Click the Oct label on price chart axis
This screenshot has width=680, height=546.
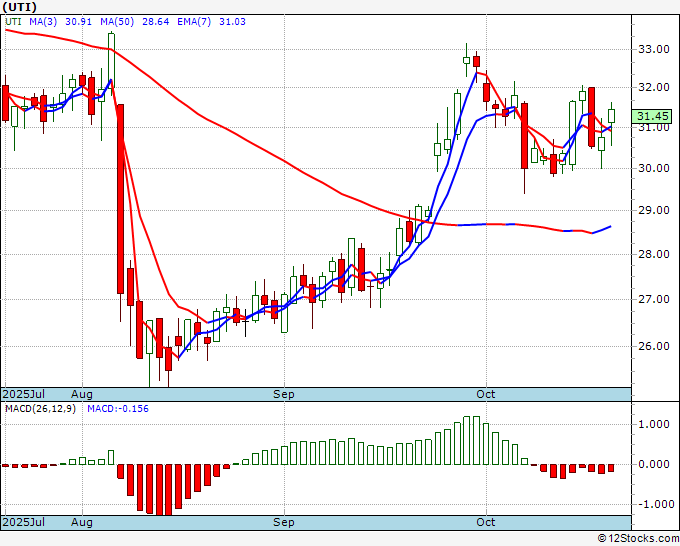486,394
